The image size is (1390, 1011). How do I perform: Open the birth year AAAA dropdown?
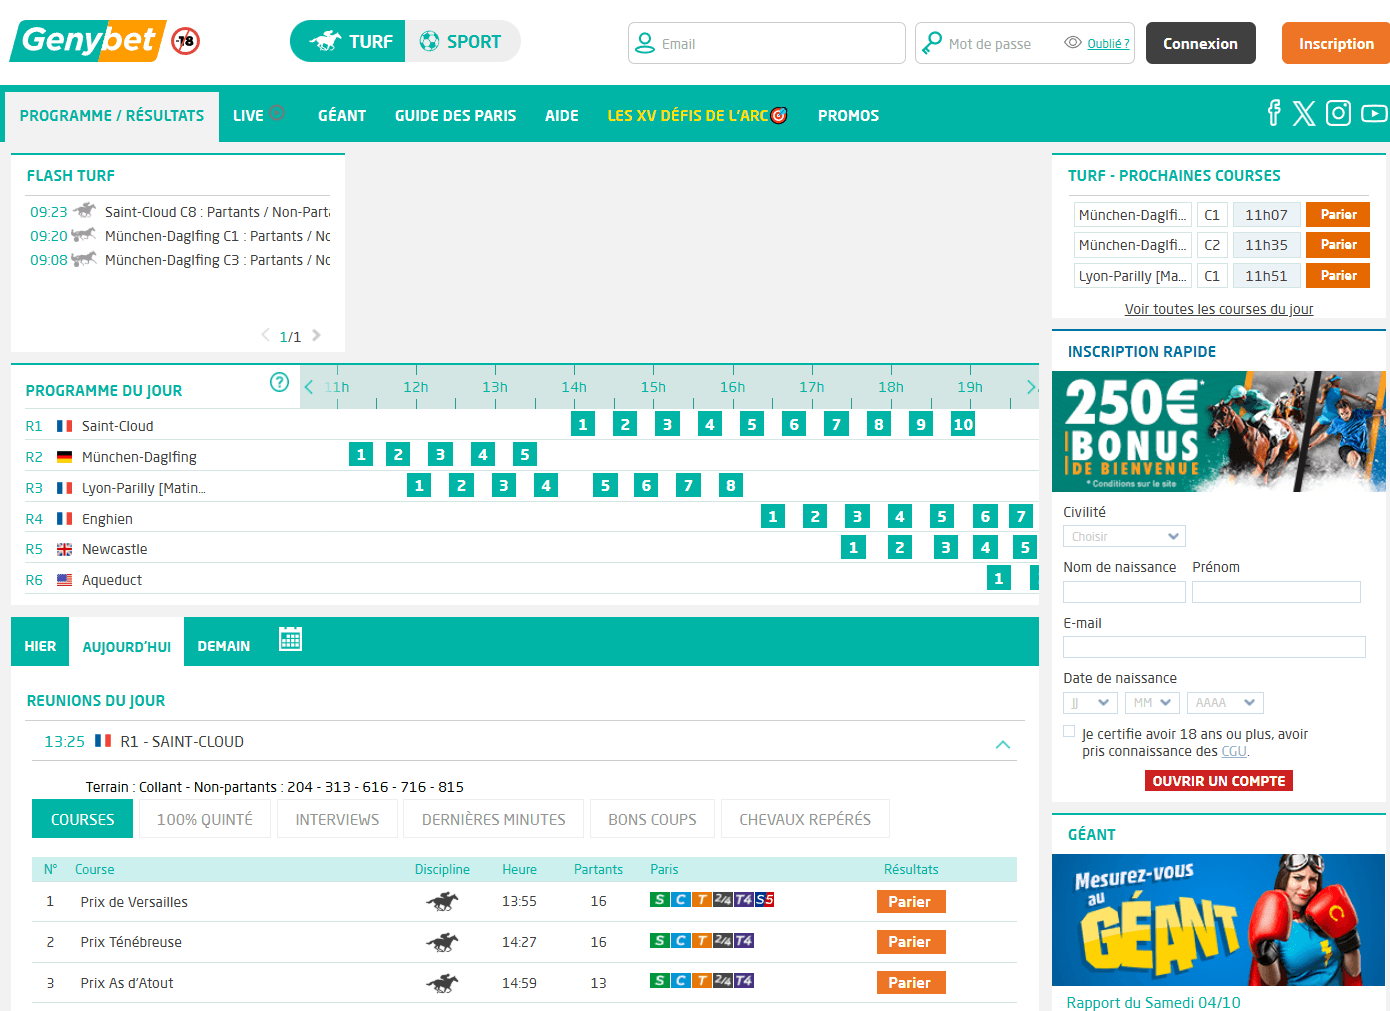coord(1225,703)
